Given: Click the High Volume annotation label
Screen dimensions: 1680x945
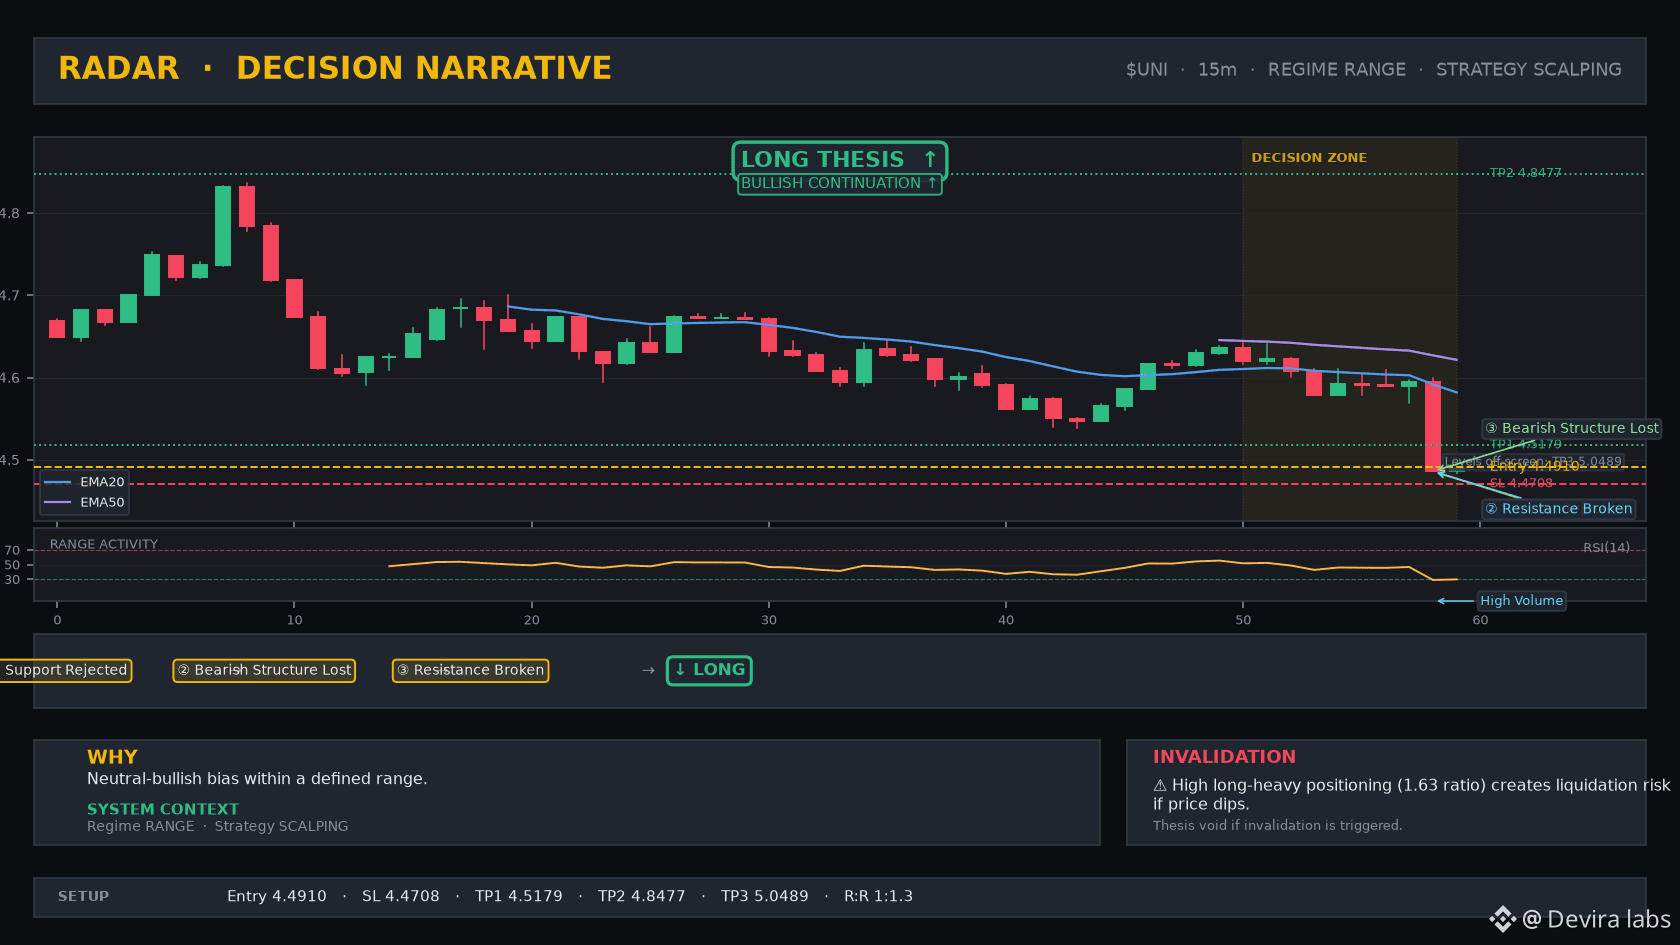Looking at the screenshot, I should (x=1521, y=601).
